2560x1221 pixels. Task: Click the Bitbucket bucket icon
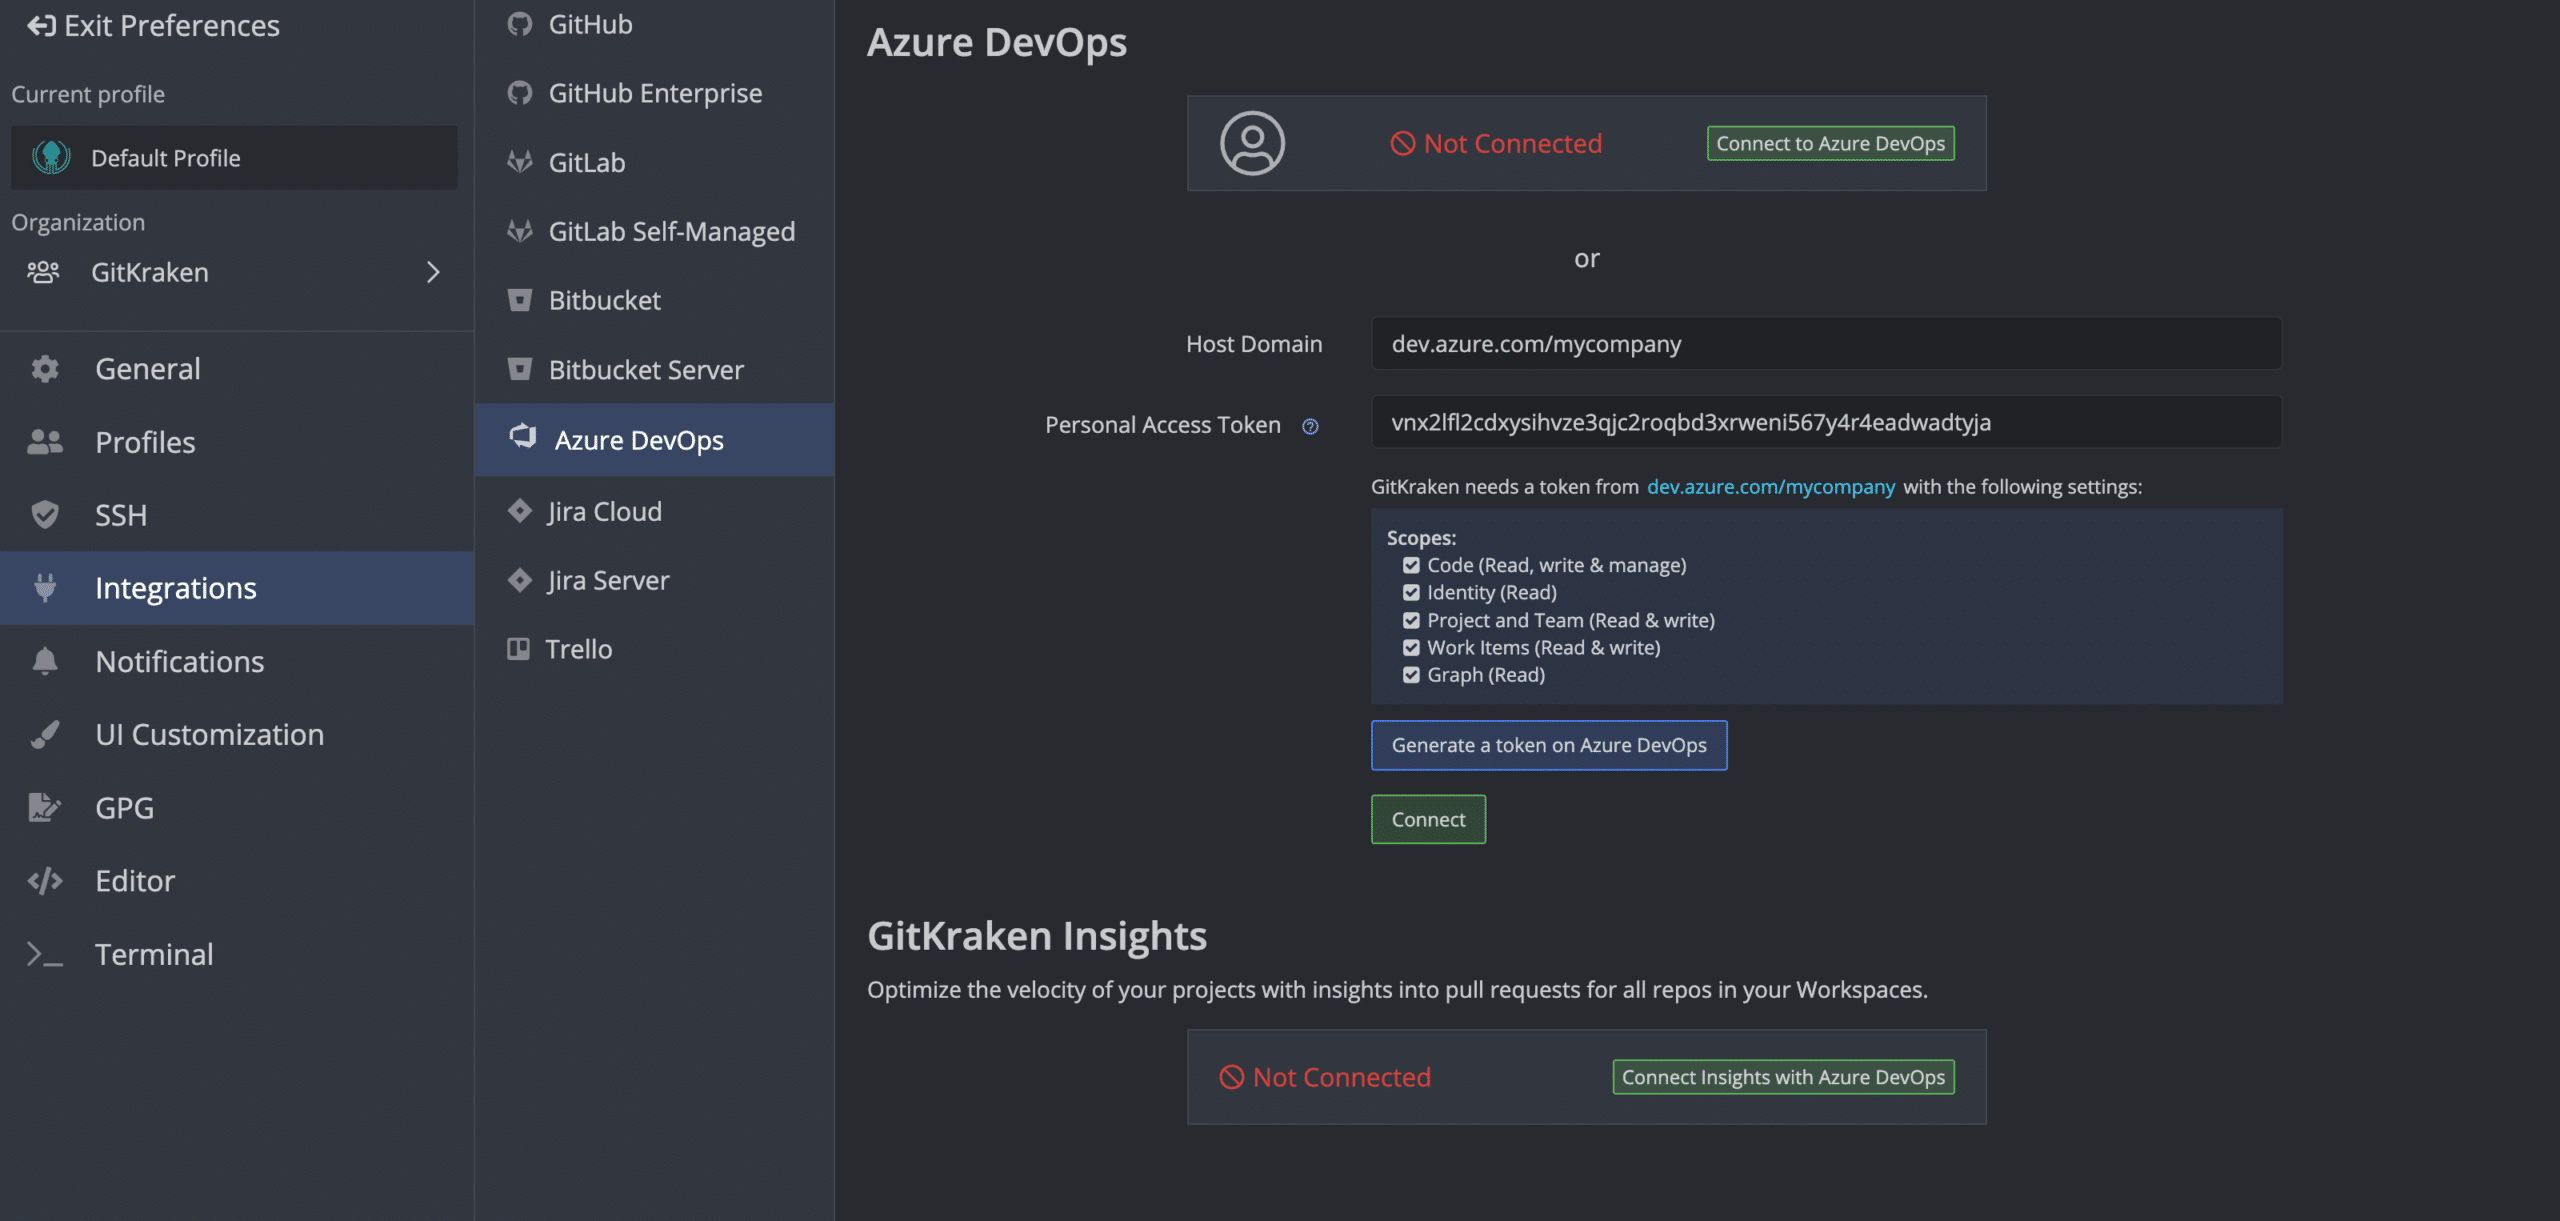pyautogui.click(x=519, y=300)
